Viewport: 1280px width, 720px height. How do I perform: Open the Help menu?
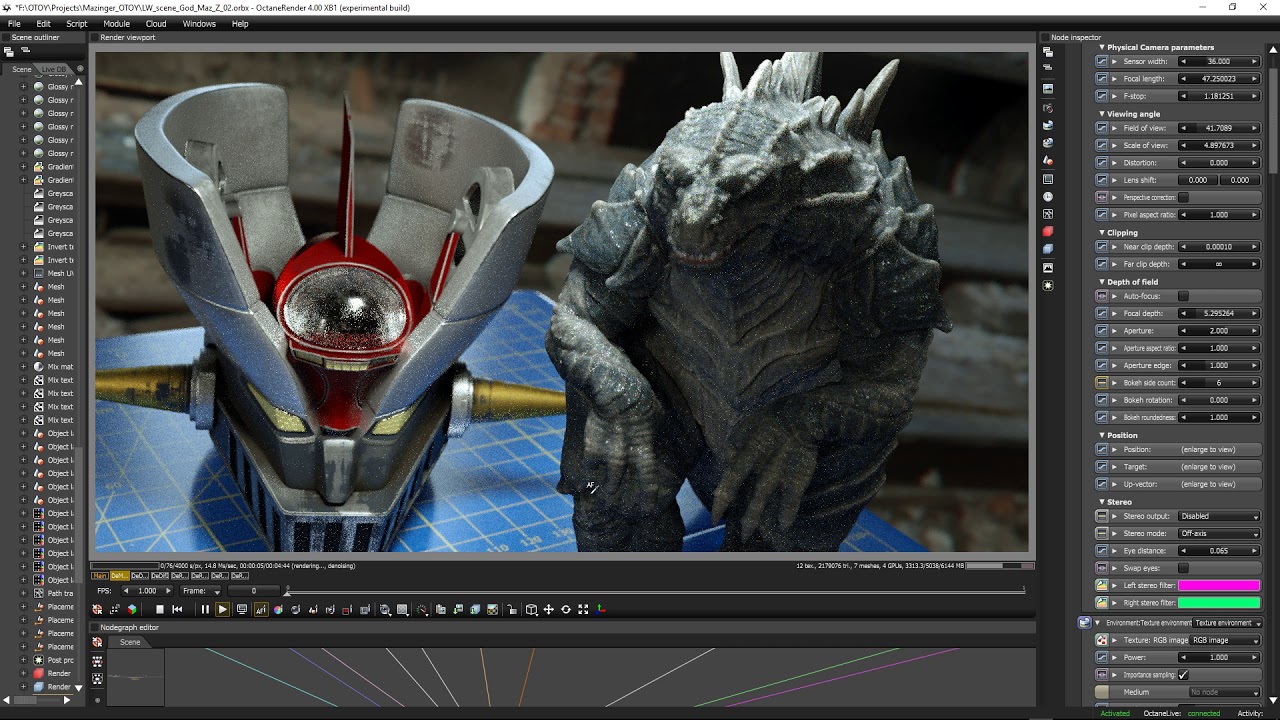coord(240,23)
